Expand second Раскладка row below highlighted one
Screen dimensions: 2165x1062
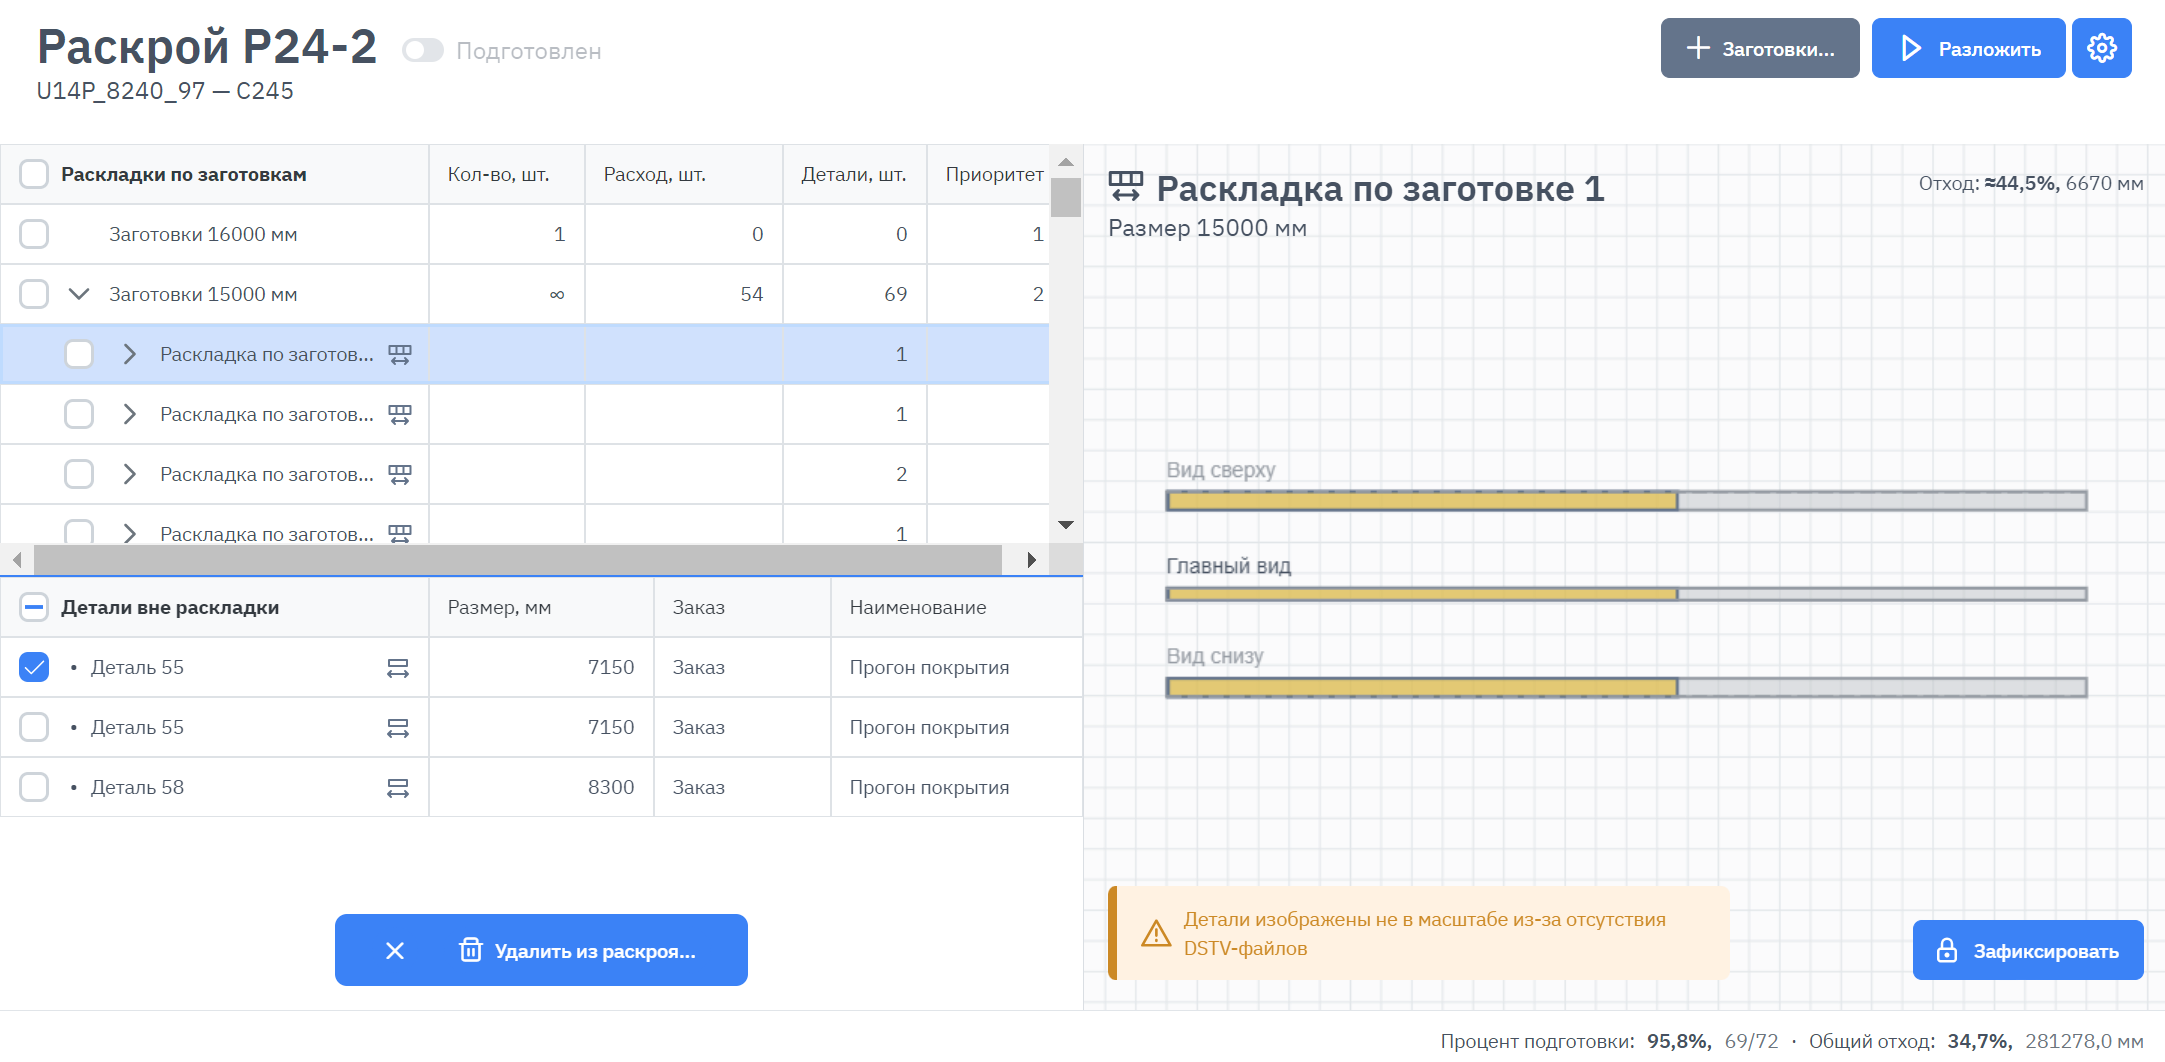pos(129,414)
